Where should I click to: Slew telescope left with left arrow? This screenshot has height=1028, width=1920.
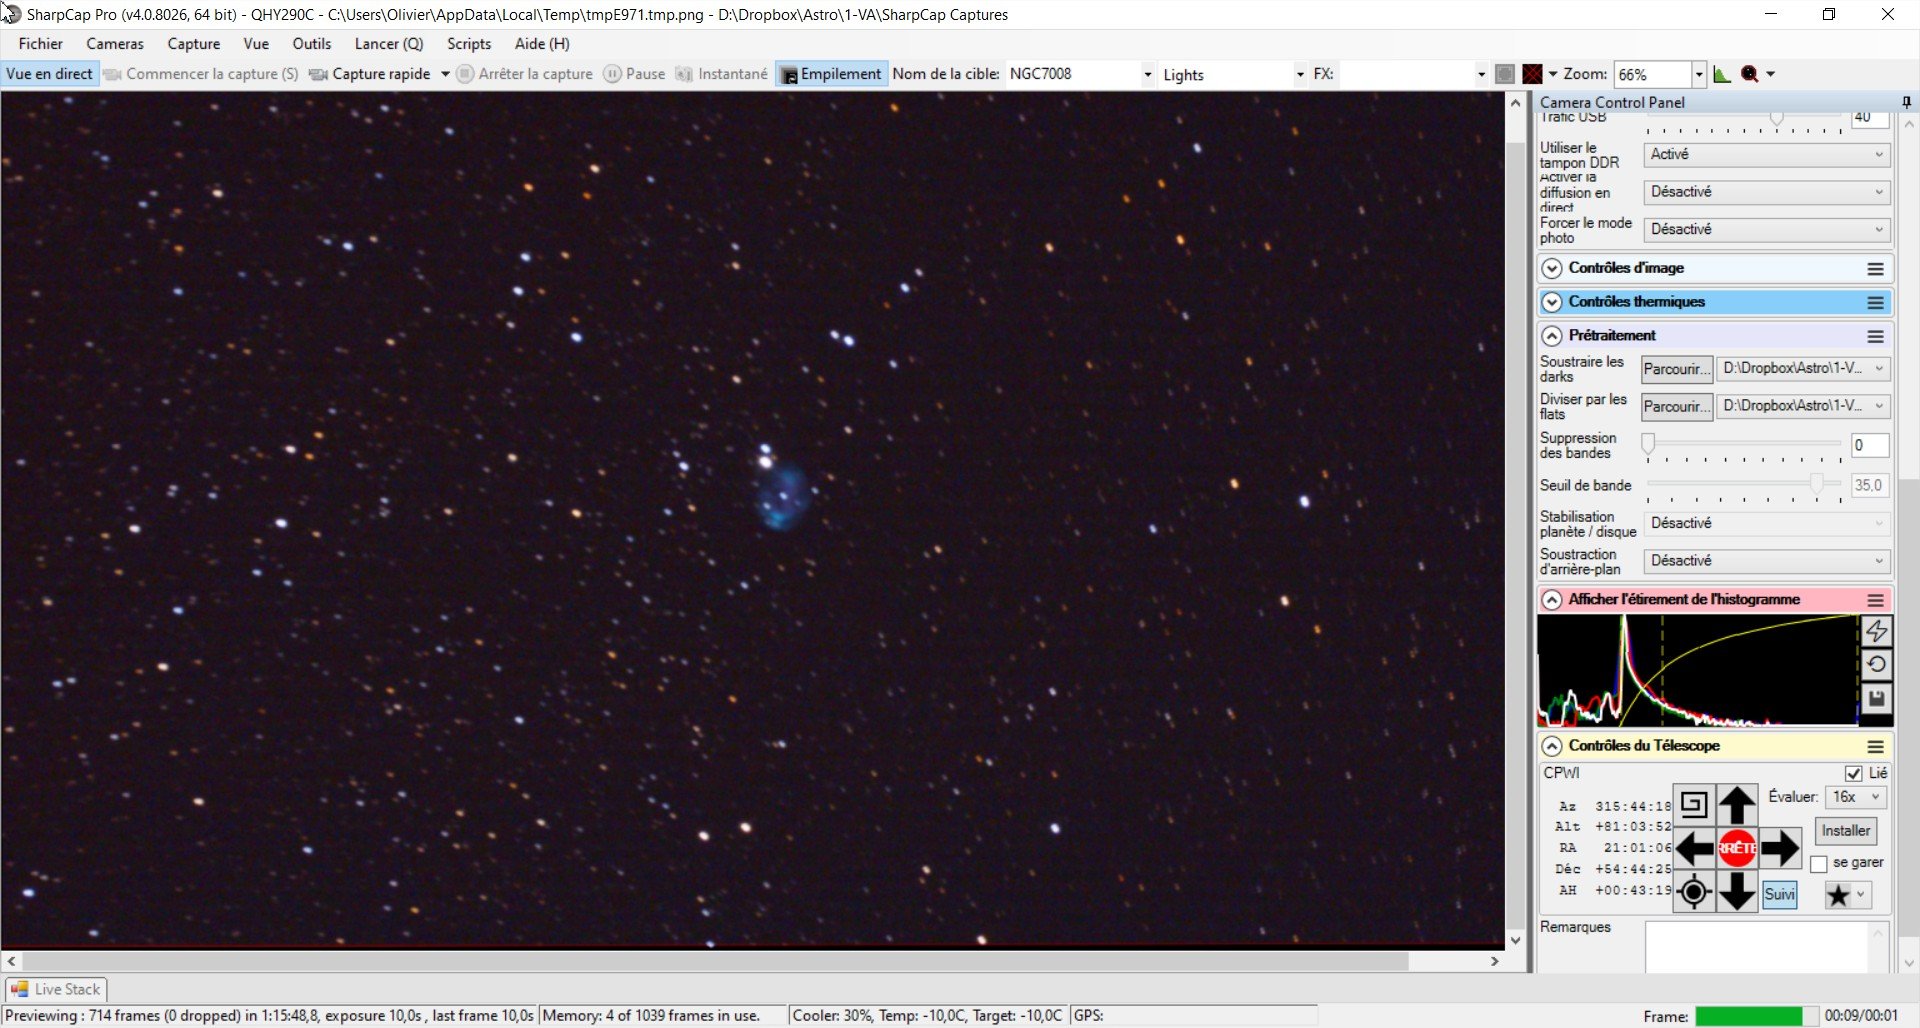point(1694,848)
